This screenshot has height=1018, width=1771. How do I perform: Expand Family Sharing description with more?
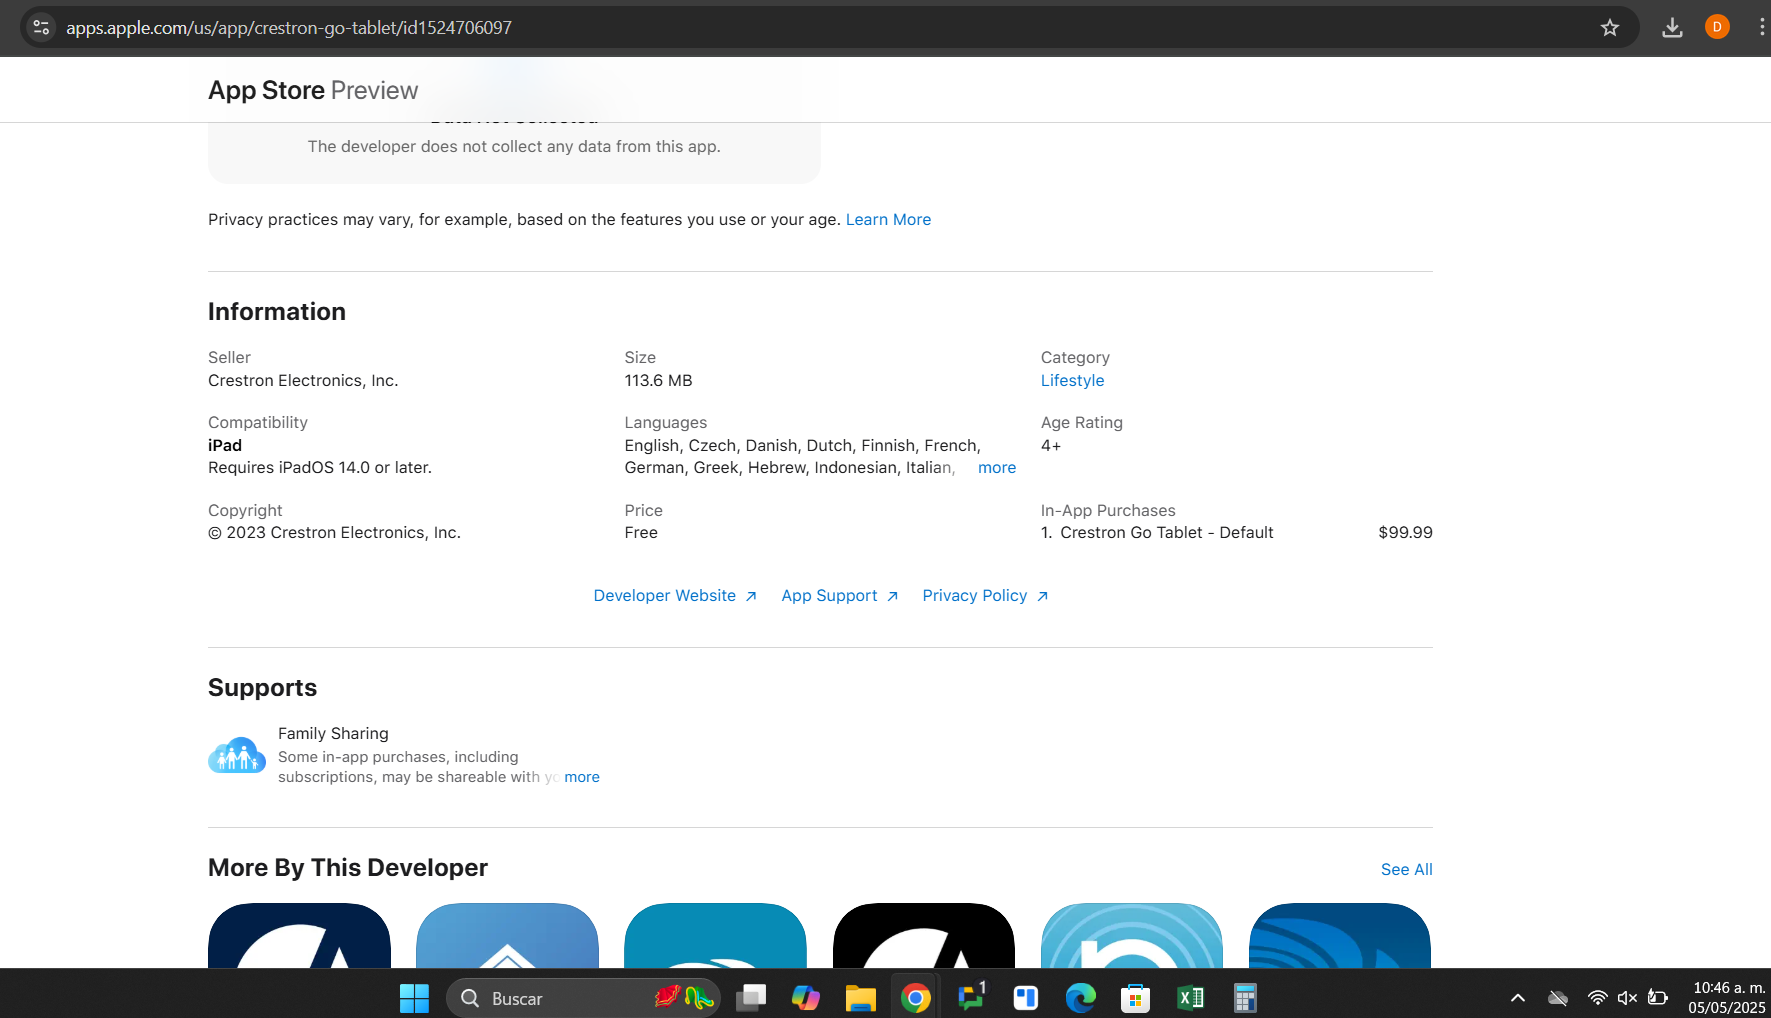[582, 777]
